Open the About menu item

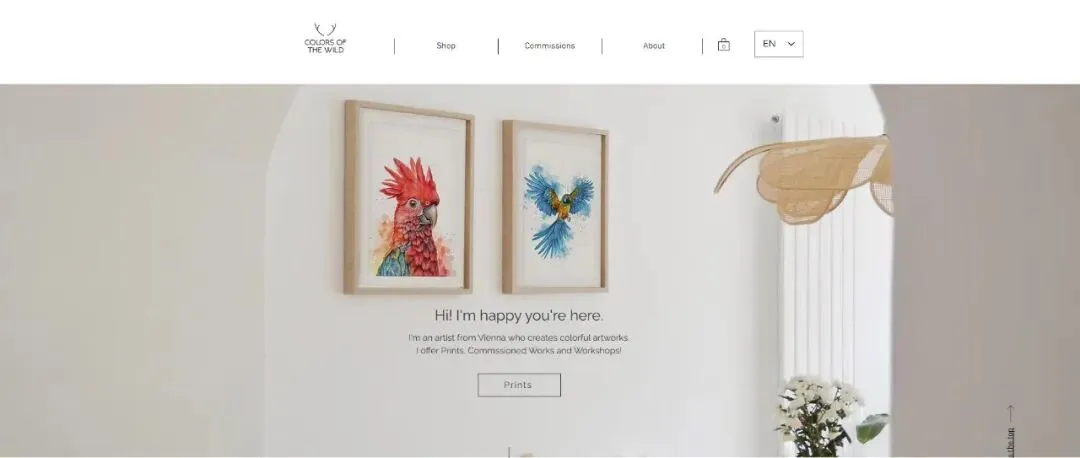(654, 46)
